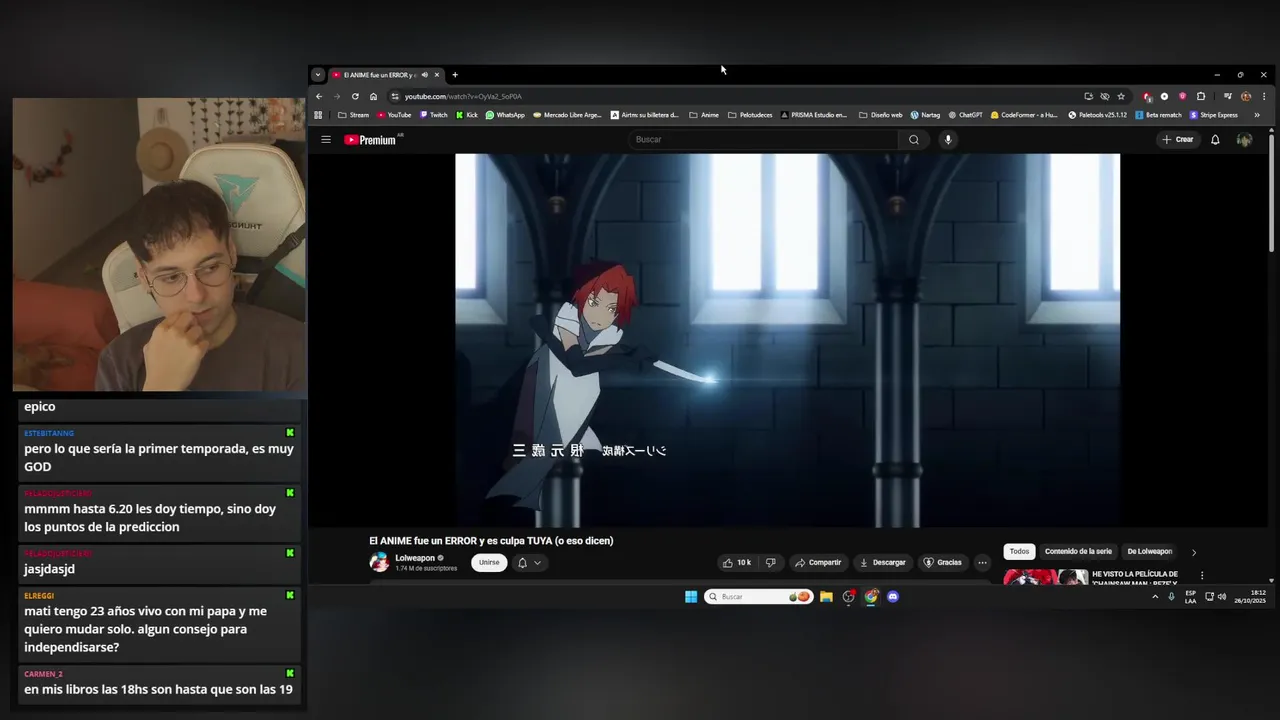Select the Todos filter chip
The width and height of the screenshot is (1280, 720).
pos(1019,552)
